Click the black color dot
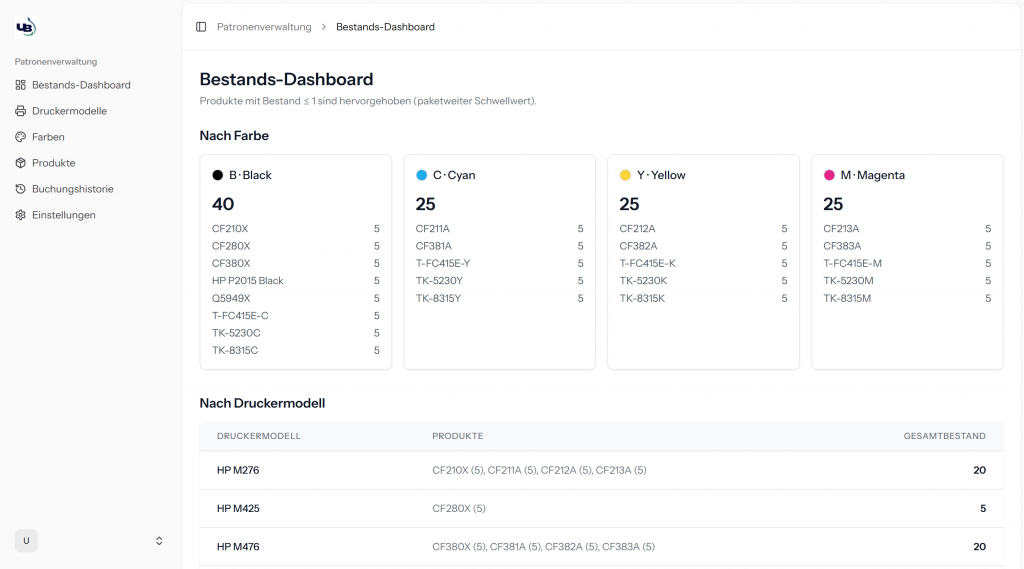The image size is (1024, 569). (217, 175)
